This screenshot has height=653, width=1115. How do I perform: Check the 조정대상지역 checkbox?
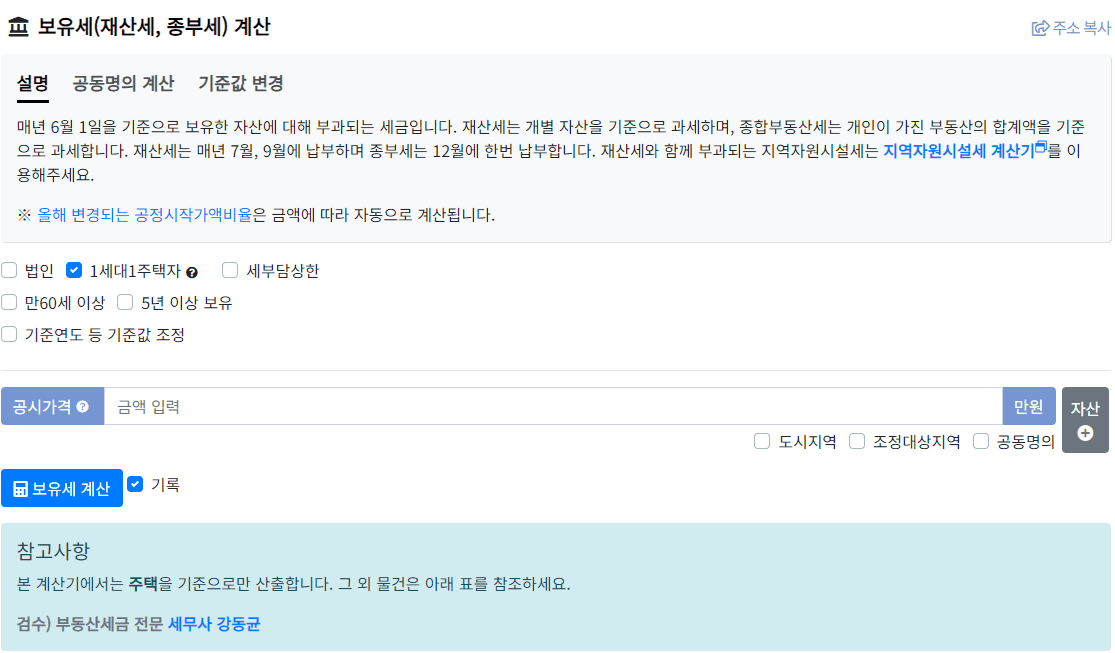[x=856, y=441]
